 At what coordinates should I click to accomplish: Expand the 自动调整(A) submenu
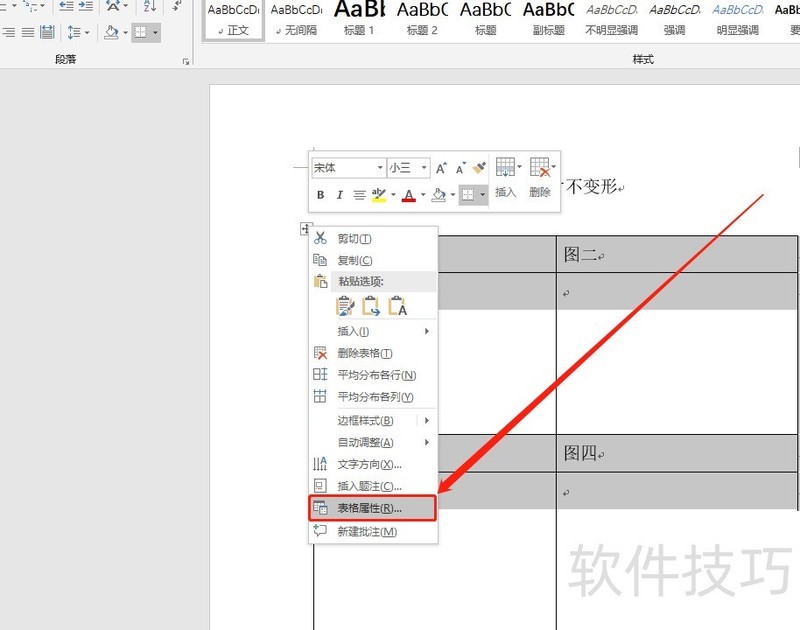[x=373, y=442]
